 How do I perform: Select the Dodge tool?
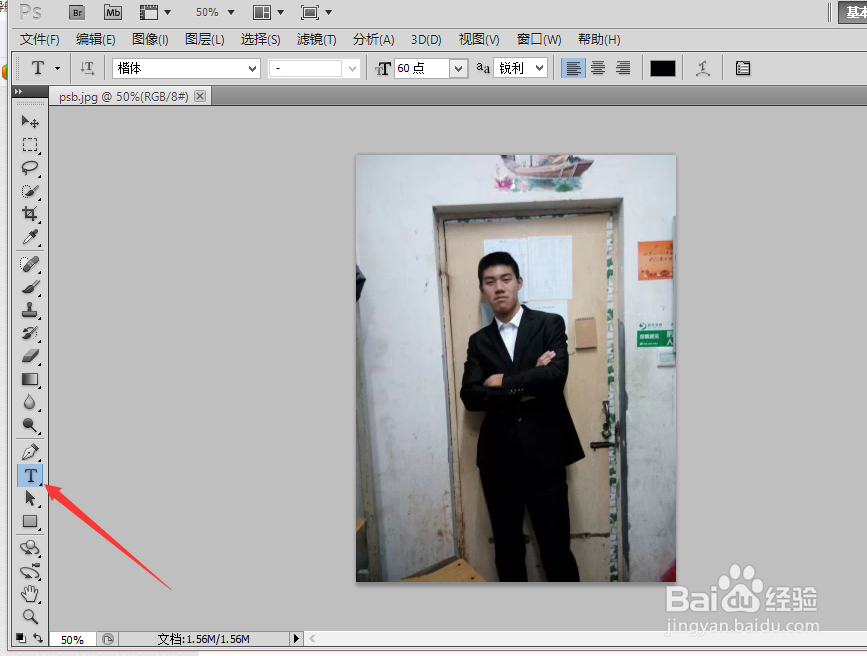[30, 425]
